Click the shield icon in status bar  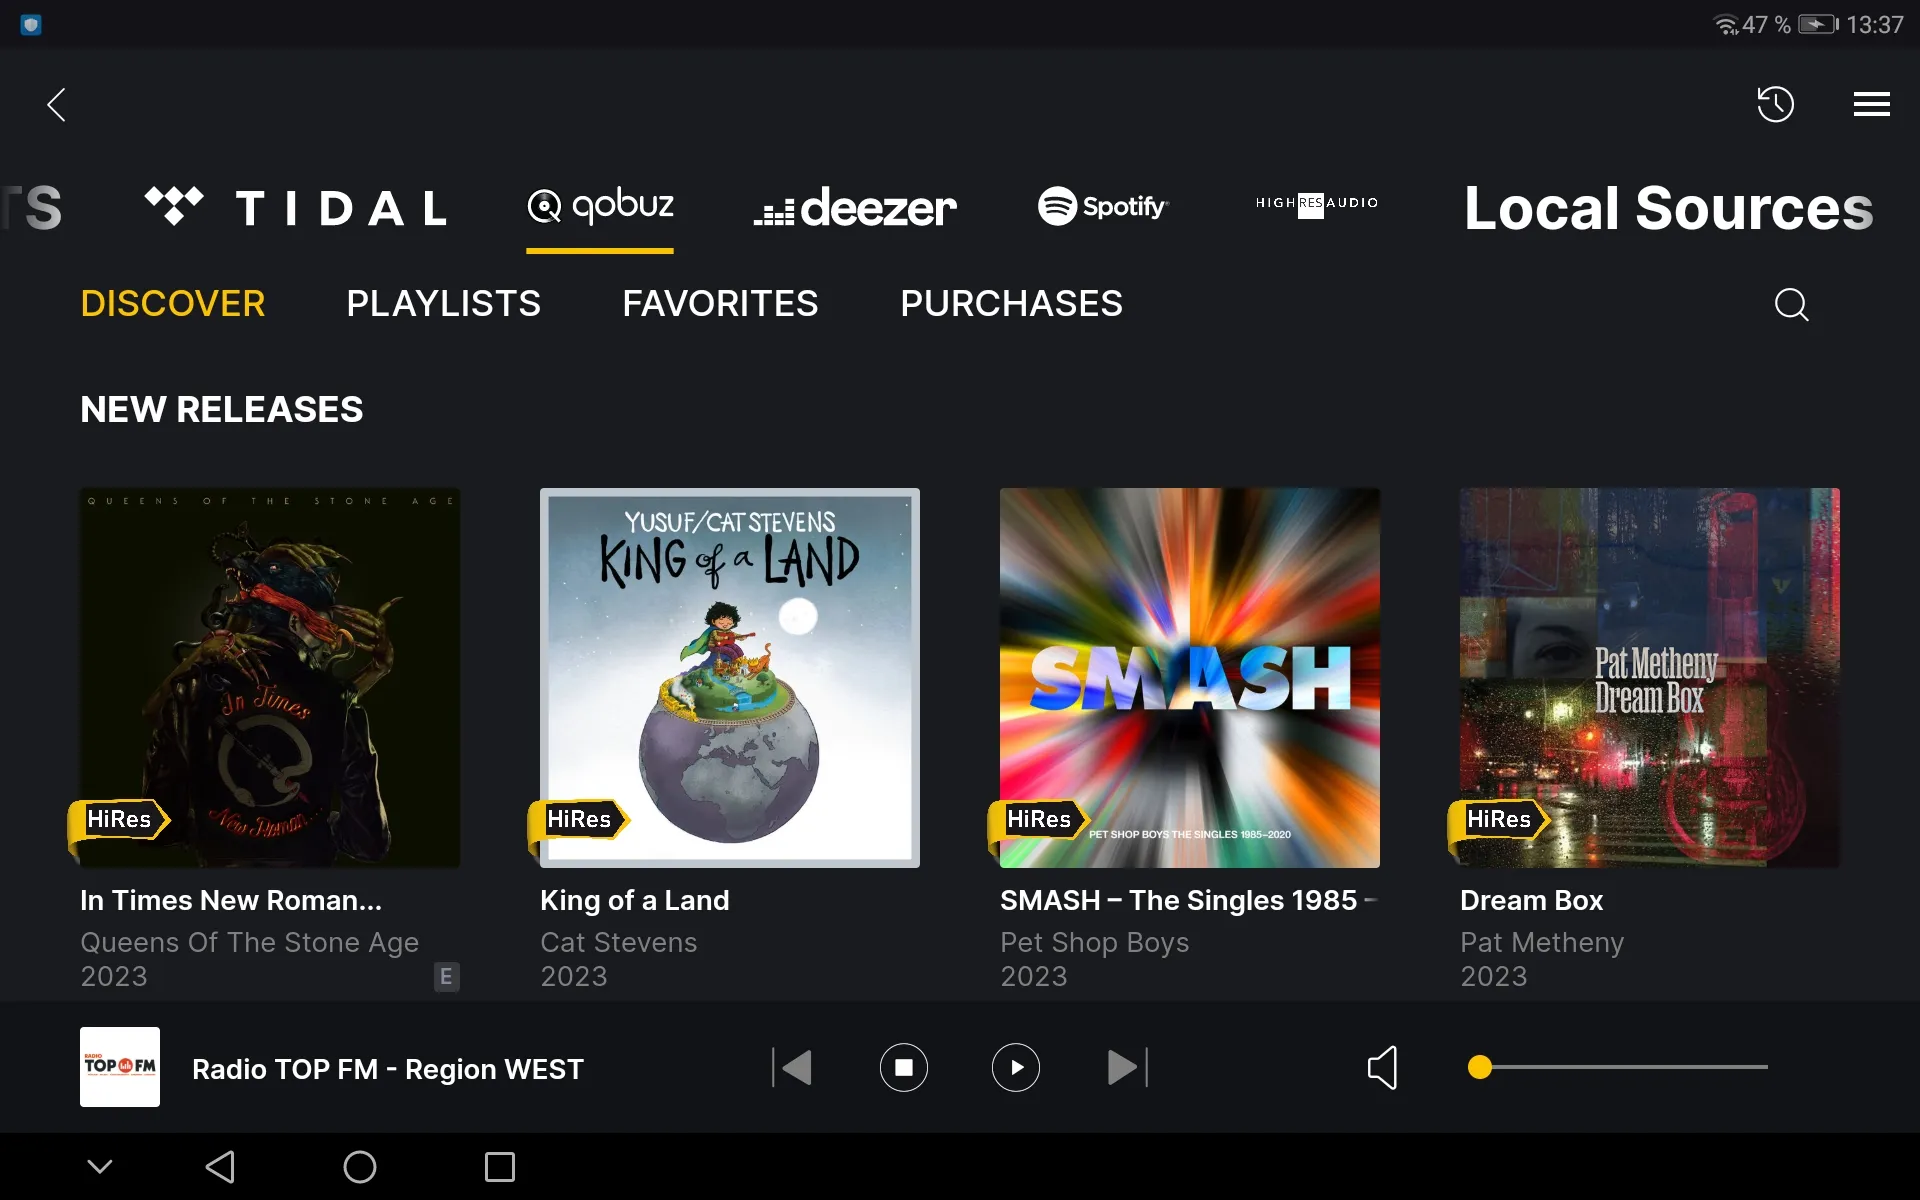coord(31,24)
